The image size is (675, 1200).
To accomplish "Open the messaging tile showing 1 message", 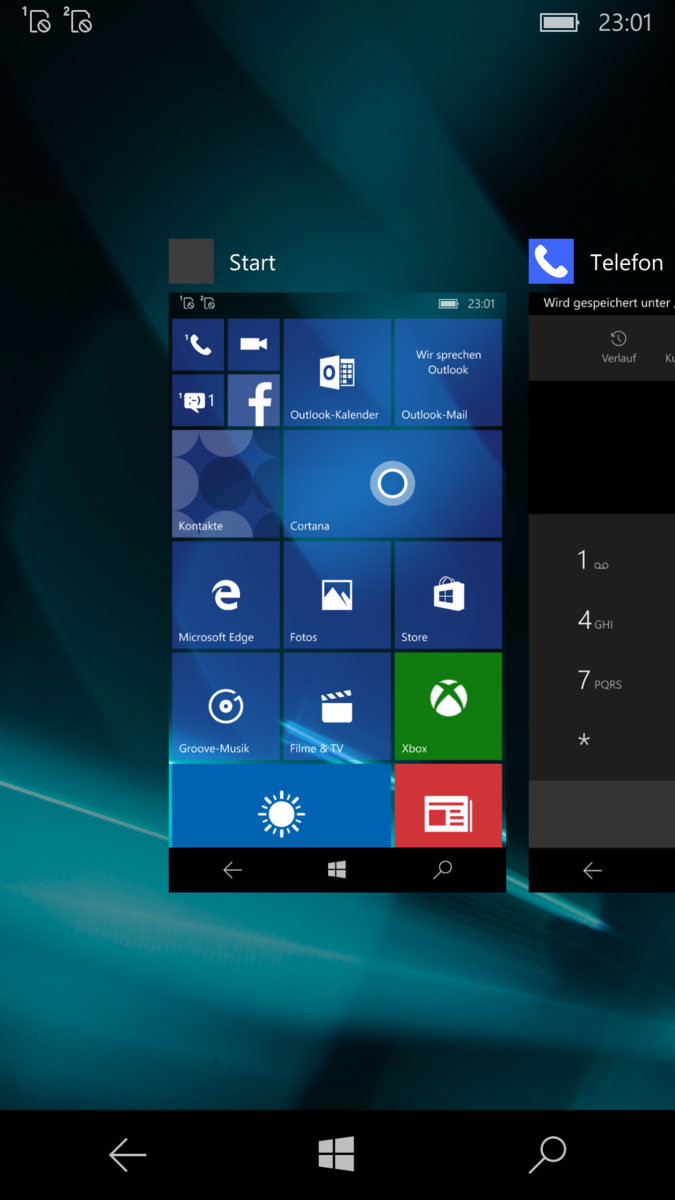I will click(x=198, y=400).
